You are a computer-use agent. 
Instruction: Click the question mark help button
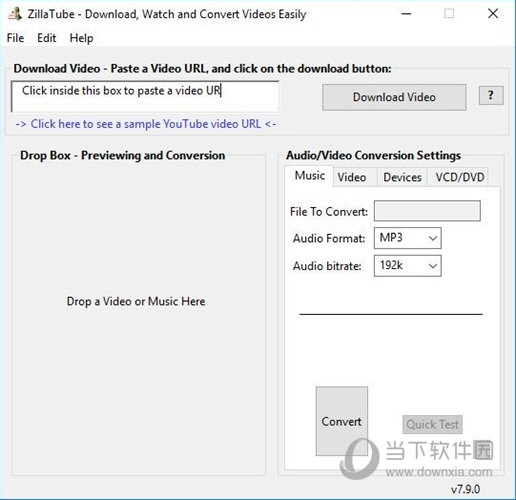(491, 95)
